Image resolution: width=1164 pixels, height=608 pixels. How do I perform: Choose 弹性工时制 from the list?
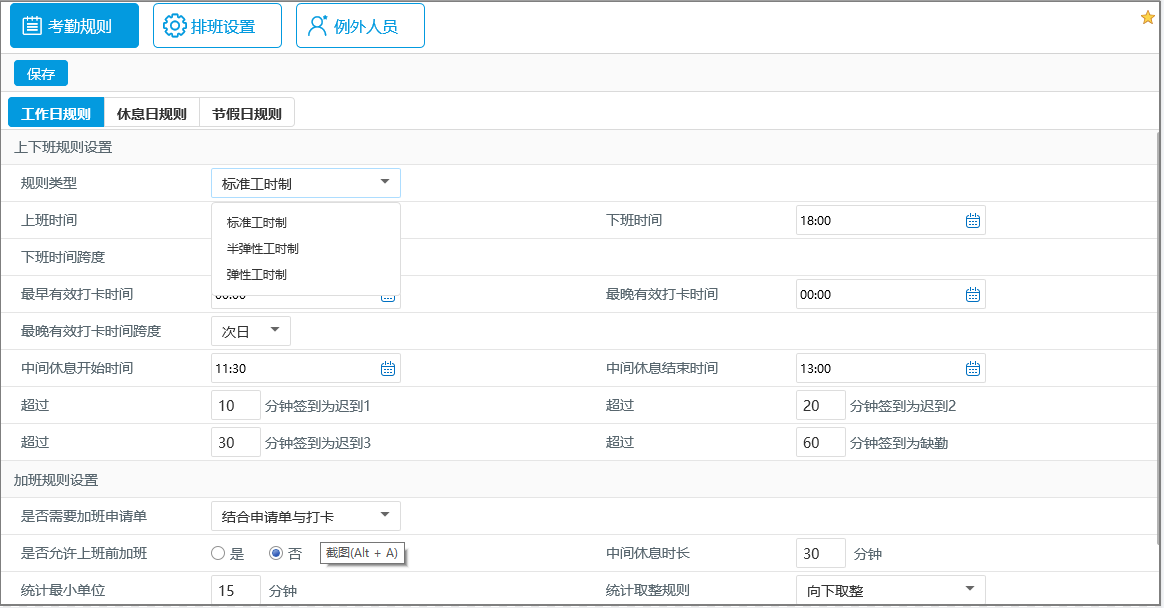[x=257, y=275]
